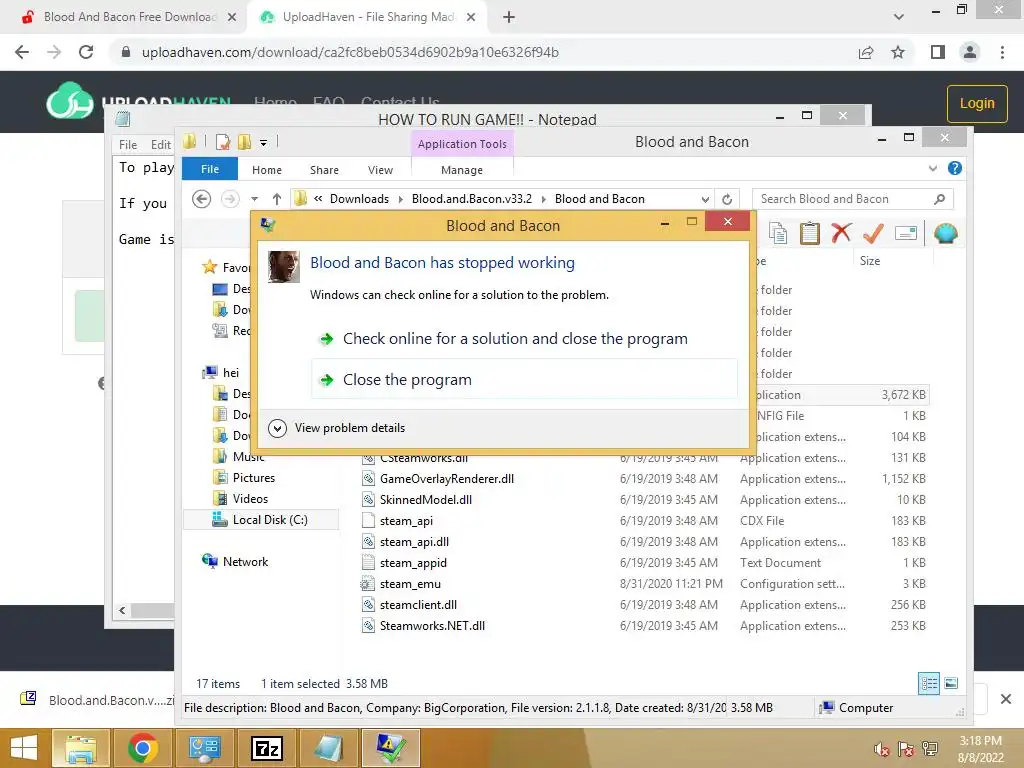Open recent locations dropdown arrow
Viewport: 1024px width, 768px height.
255,199
